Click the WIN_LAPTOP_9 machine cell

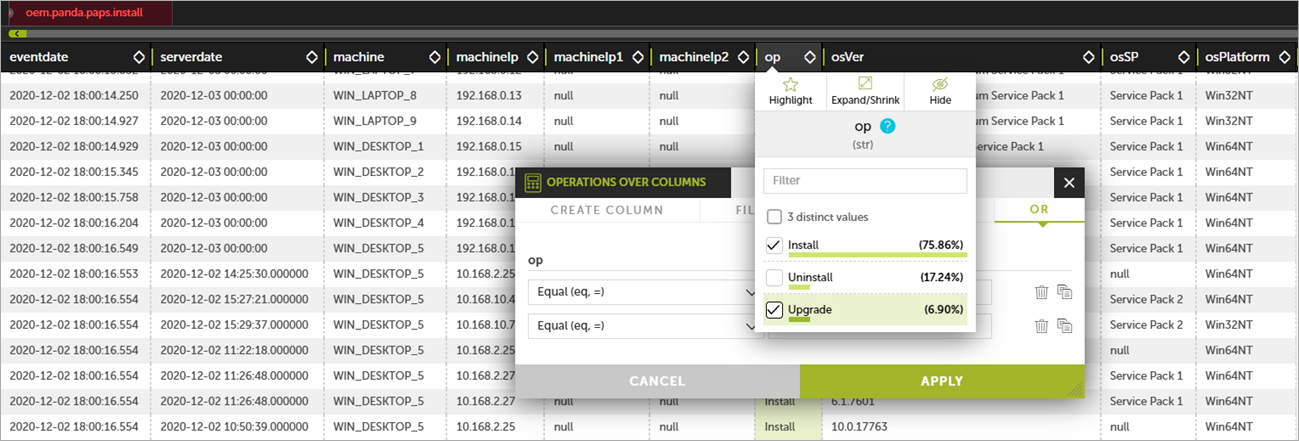(375, 121)
